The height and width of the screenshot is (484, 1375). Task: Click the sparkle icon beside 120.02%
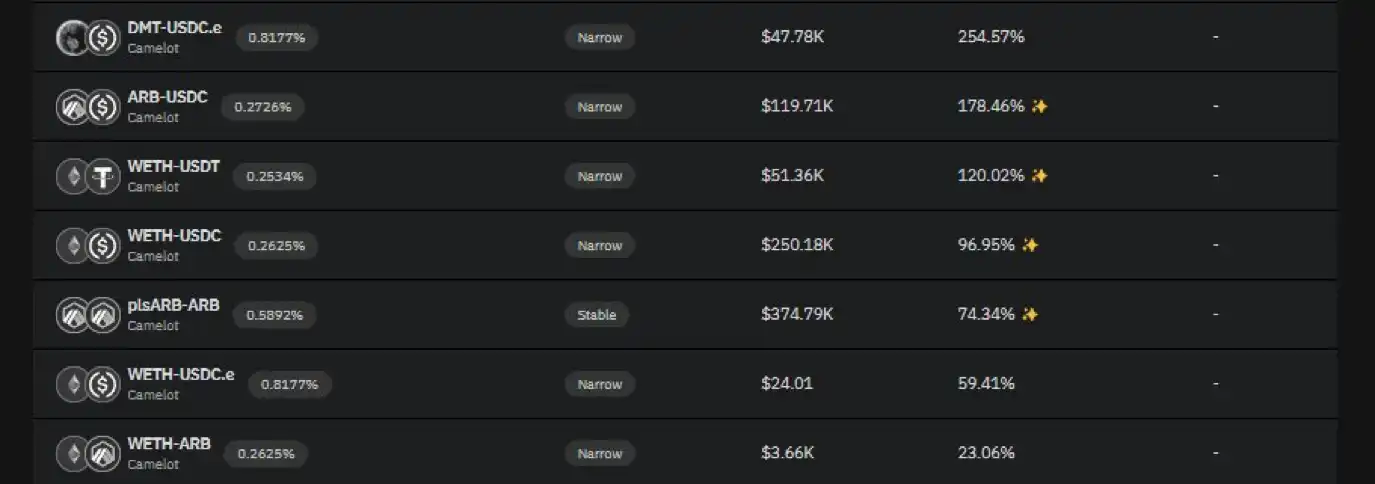pyautogui.click(x=1039, y=176)
